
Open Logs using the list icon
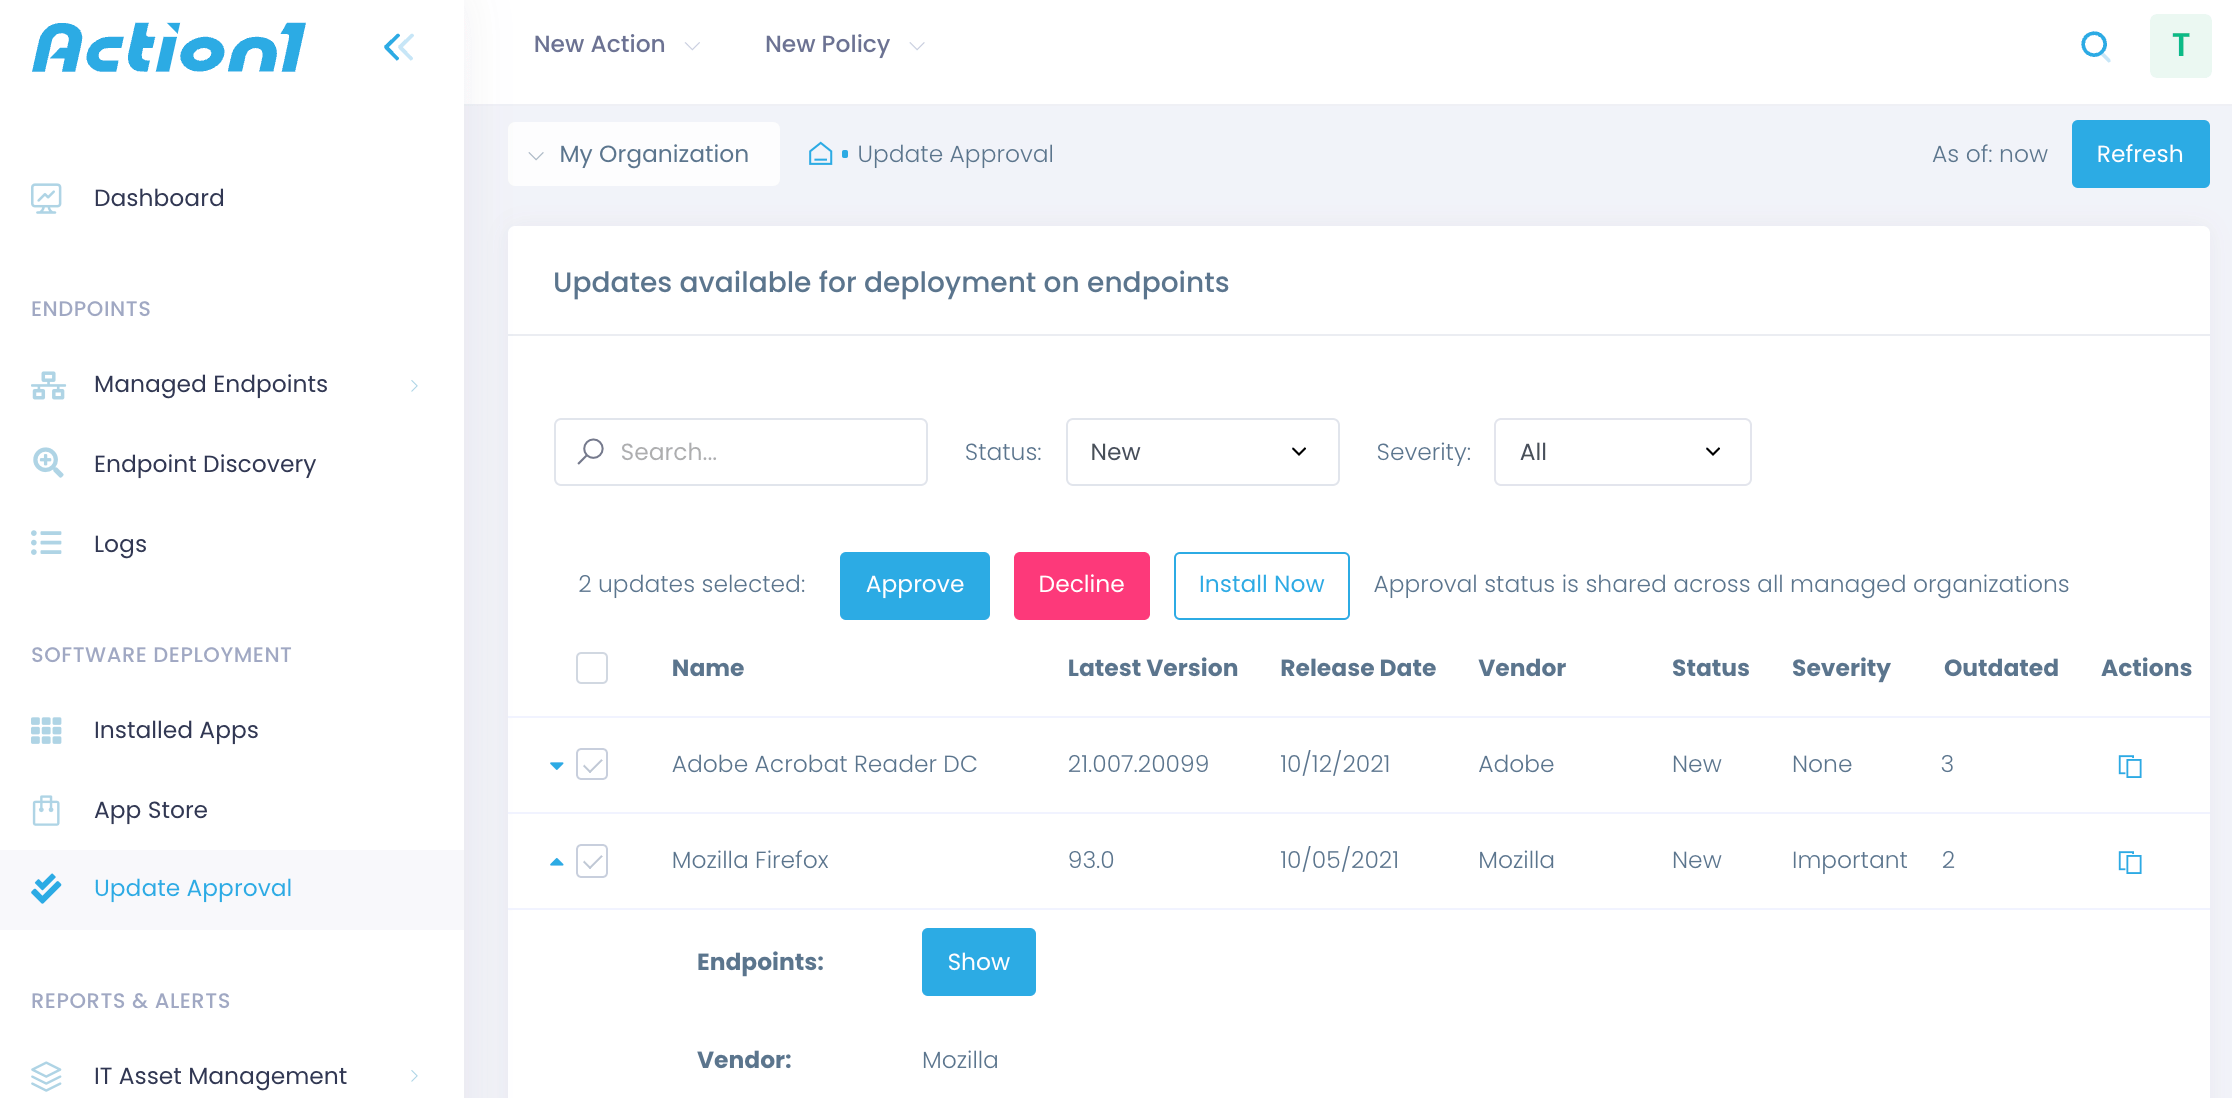click(46, 543)
